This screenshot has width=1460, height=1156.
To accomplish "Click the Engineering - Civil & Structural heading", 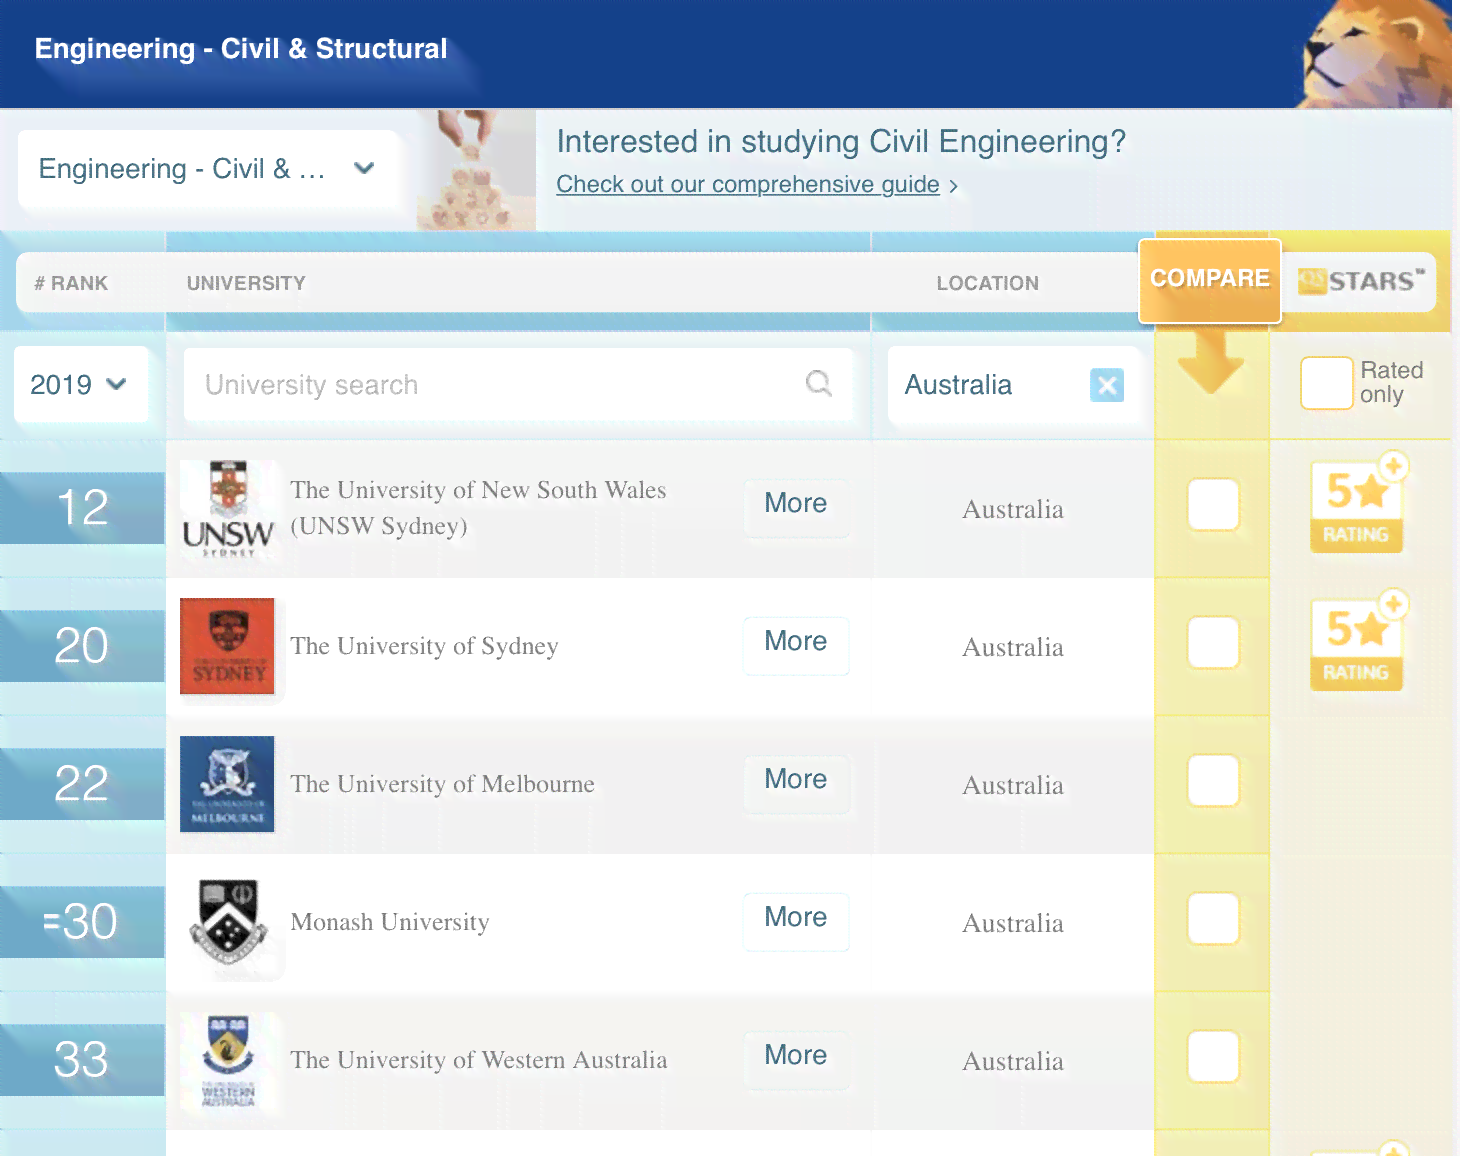I will click(241, 49).
